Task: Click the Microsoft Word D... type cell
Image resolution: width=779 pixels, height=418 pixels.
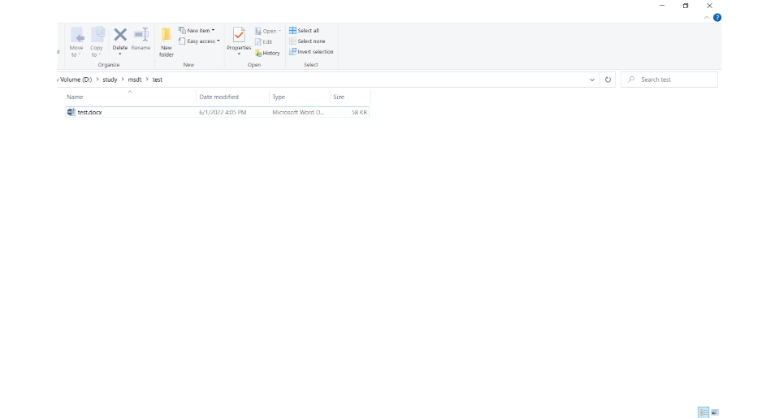Action: (298, 112)
